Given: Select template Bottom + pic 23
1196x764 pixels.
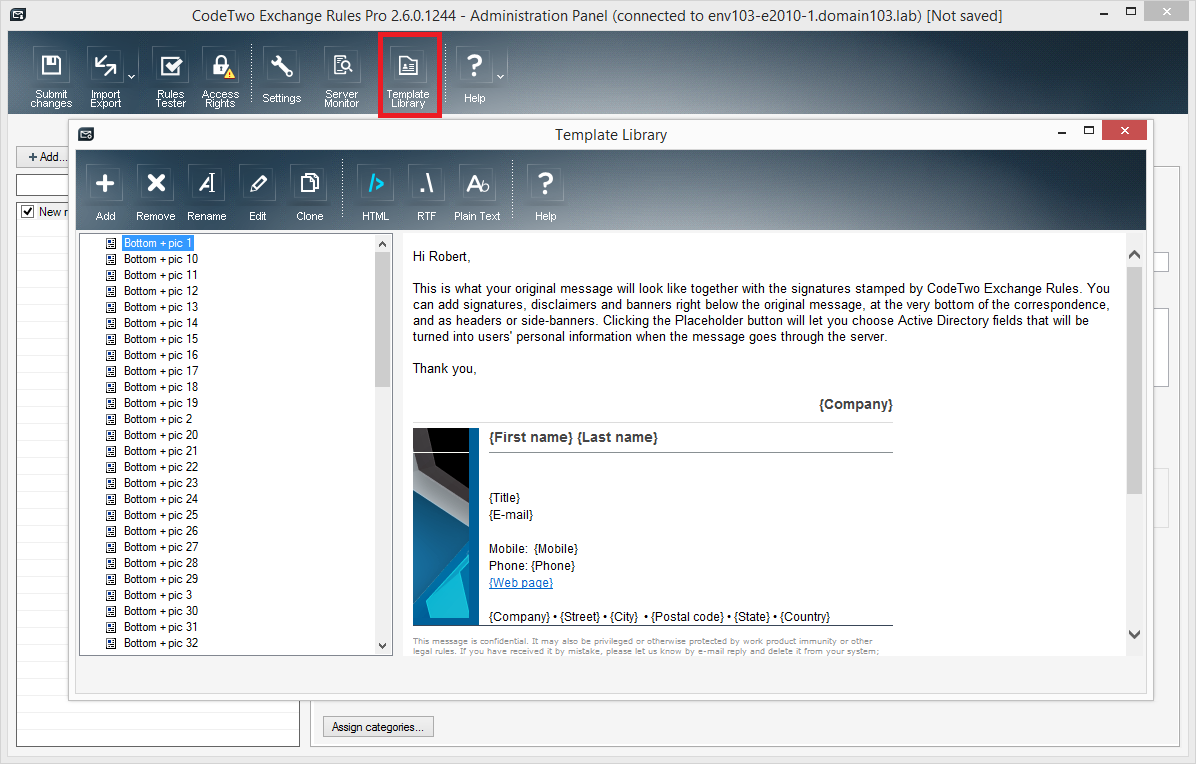Looking at the screenshot, I should tap(161, 483).
